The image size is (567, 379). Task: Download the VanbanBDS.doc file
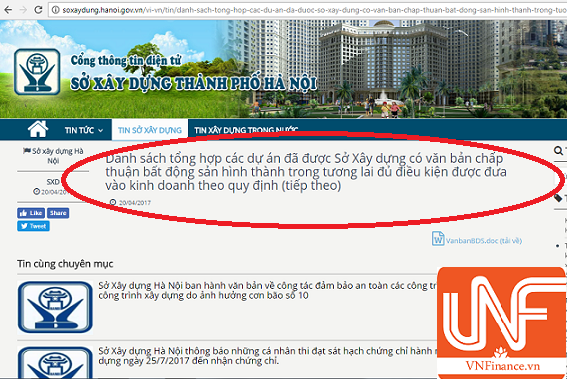point(483,240)
